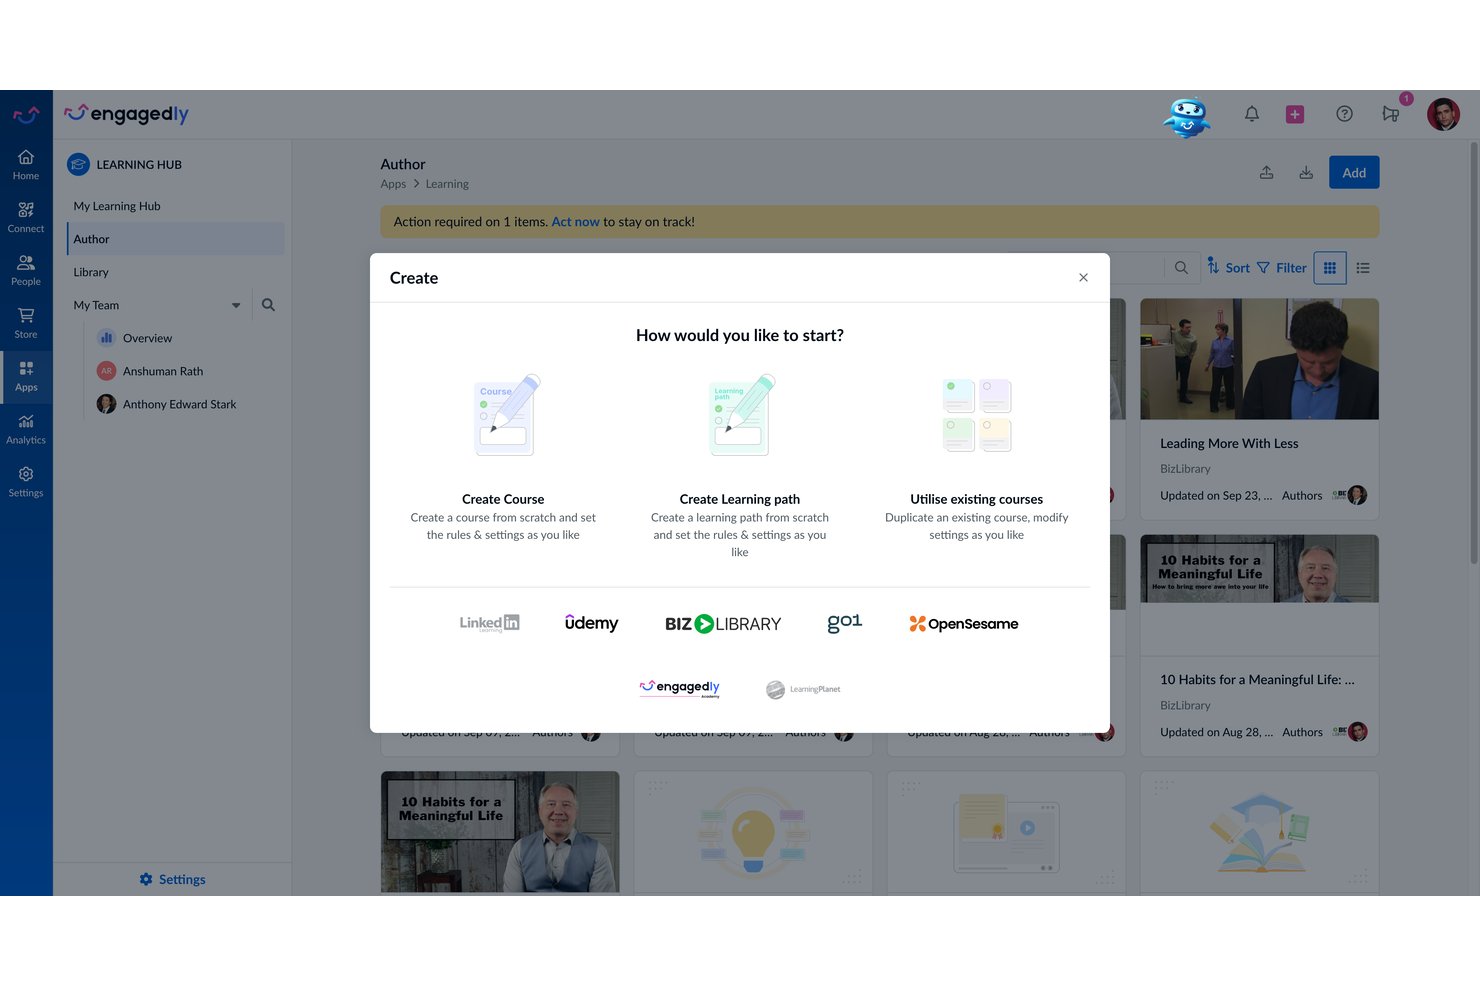1480x987 pixels.
Task: Follow the Act now link
Action: [575, 222]
